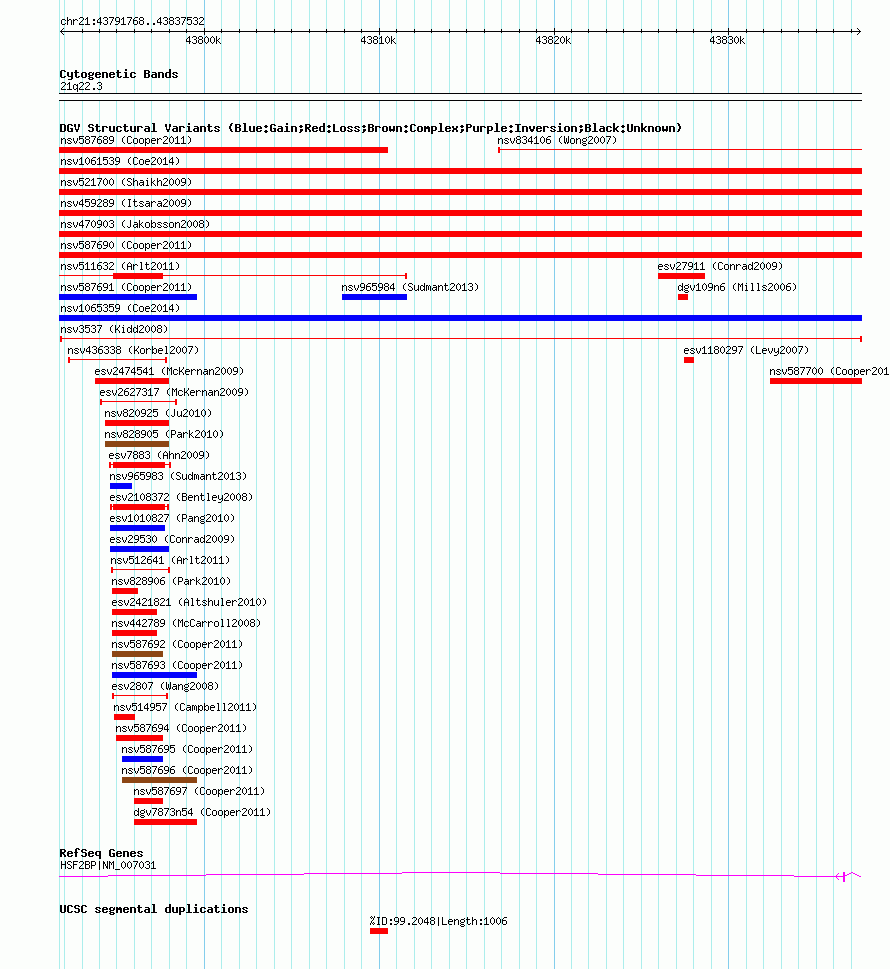Click esv2421821 (Altshuler2010) label
The width and height of the screenshot is (890, 969).
click(189, 603)
